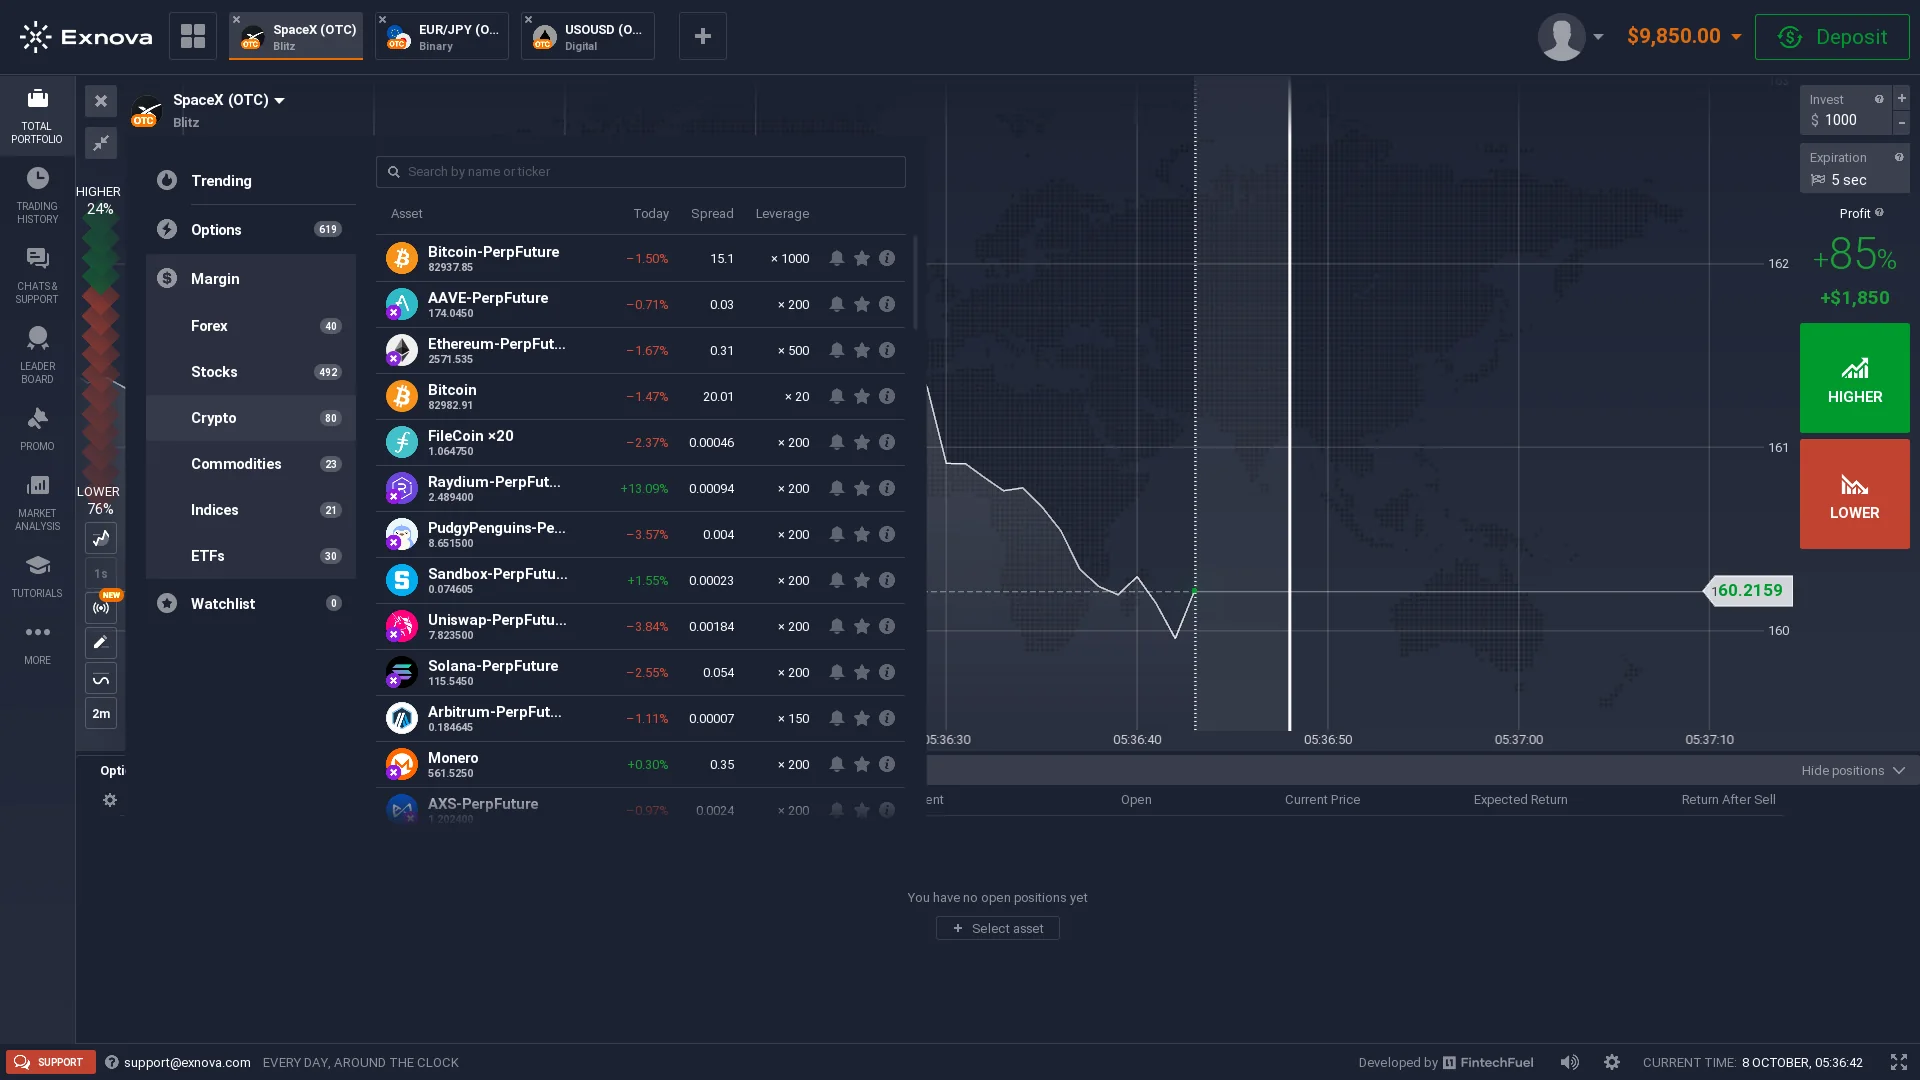Open balance $9,850.00 dropdown
Image resolution: width=1920 pixels, height=1080 pixels.
1685,37
